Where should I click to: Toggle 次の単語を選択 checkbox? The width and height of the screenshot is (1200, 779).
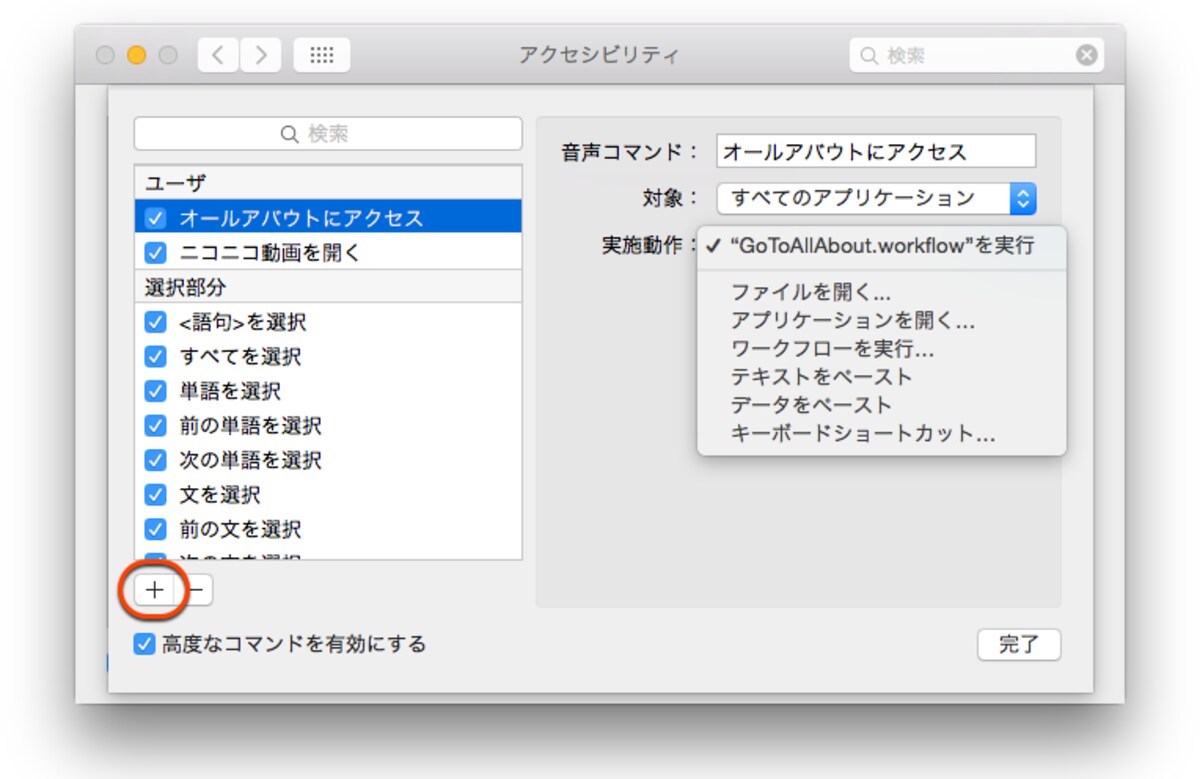(155, 460)
